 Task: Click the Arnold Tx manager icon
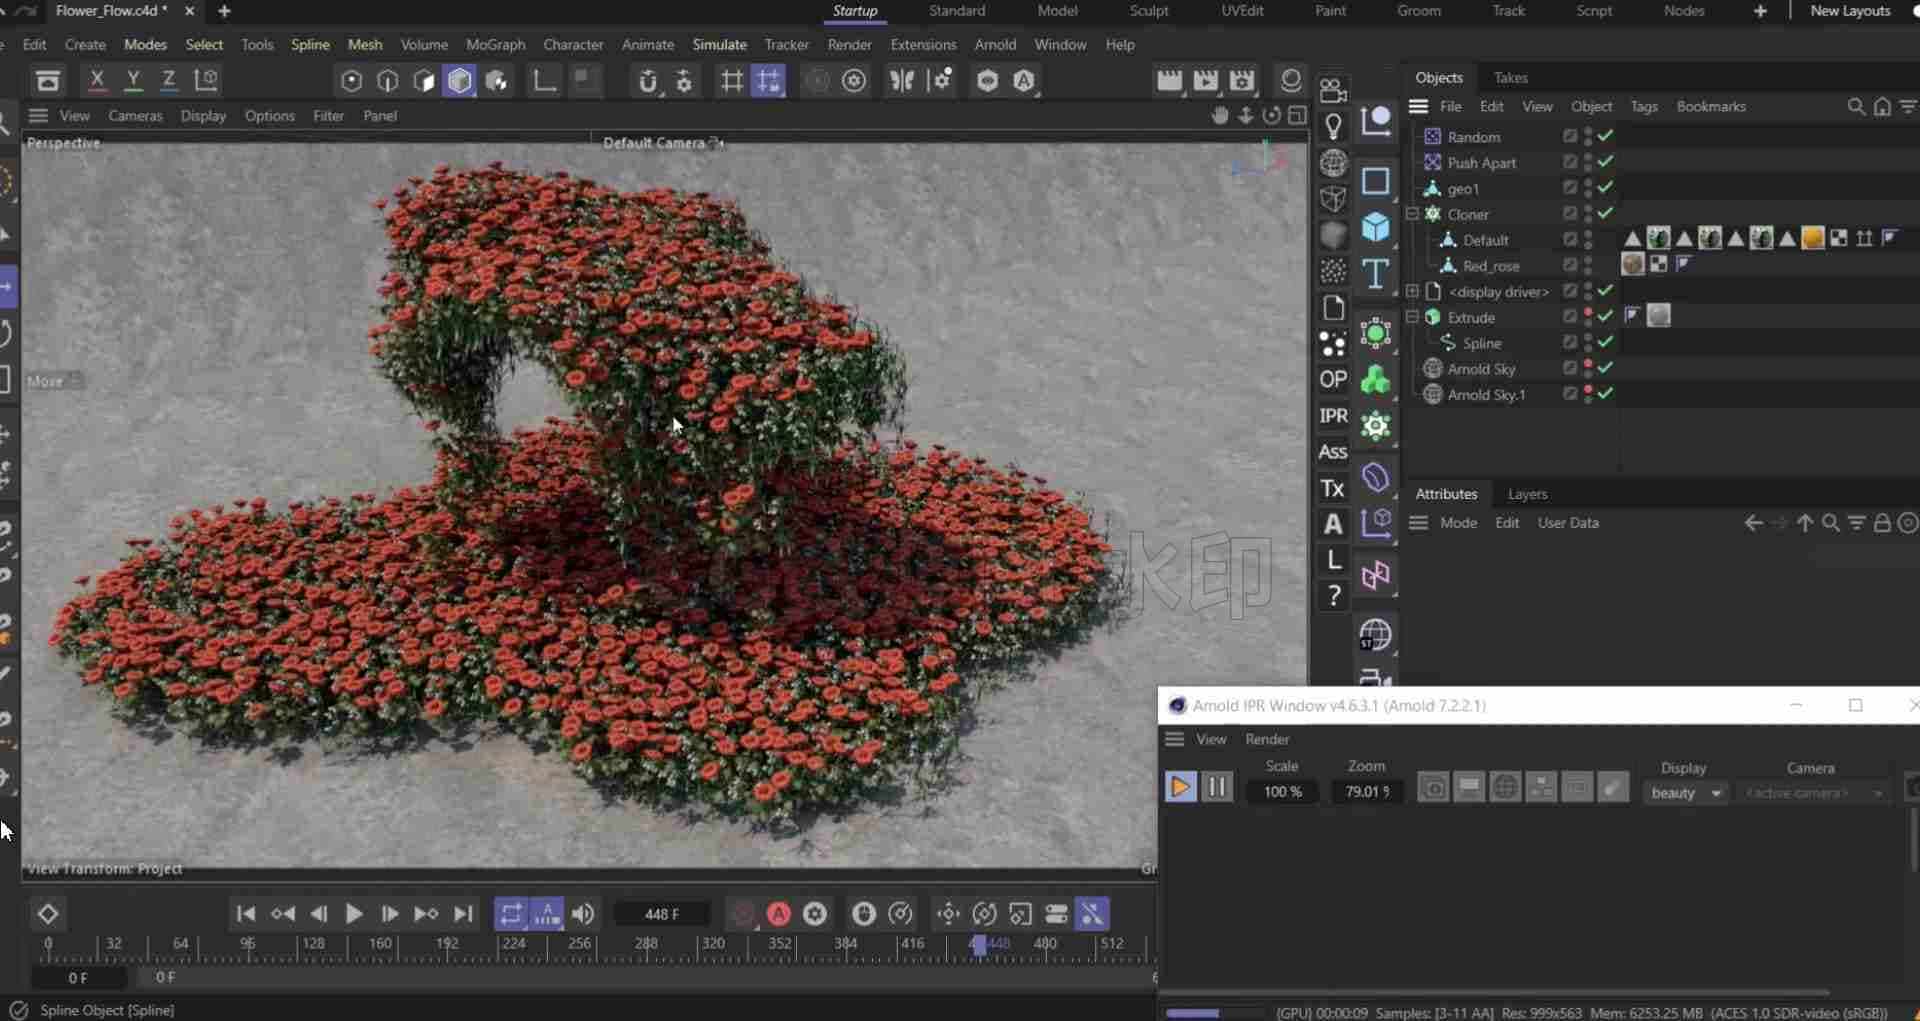[x=1333, y=488]
